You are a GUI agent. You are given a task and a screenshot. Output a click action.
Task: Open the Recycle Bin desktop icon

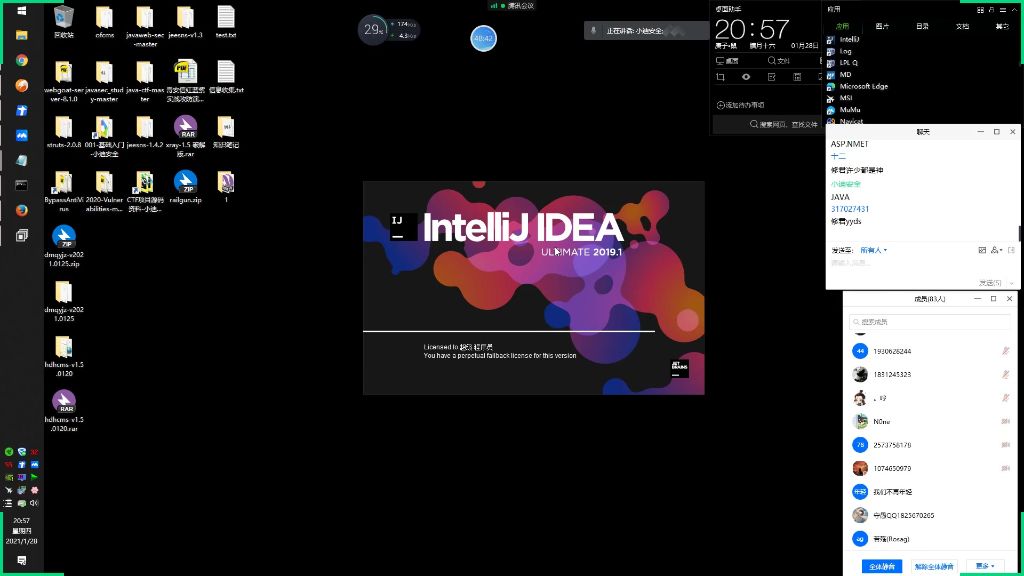pos(64,22)
